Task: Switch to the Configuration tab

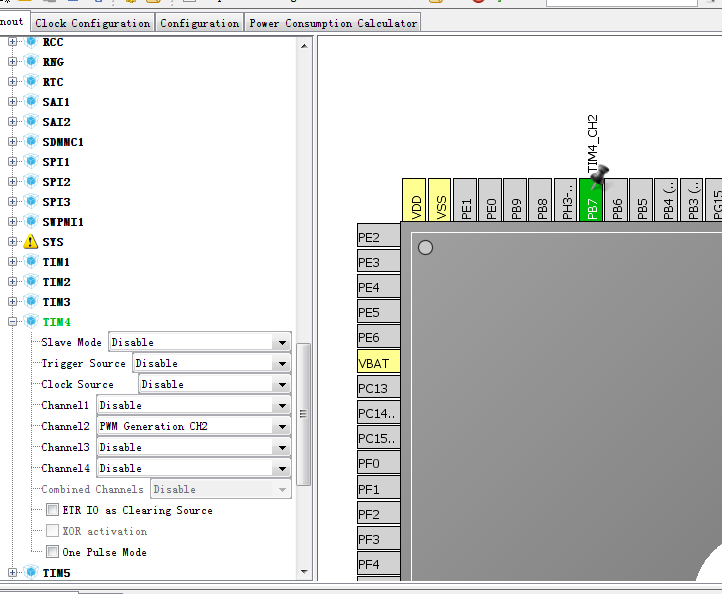Action: click(x=199, y=23)
